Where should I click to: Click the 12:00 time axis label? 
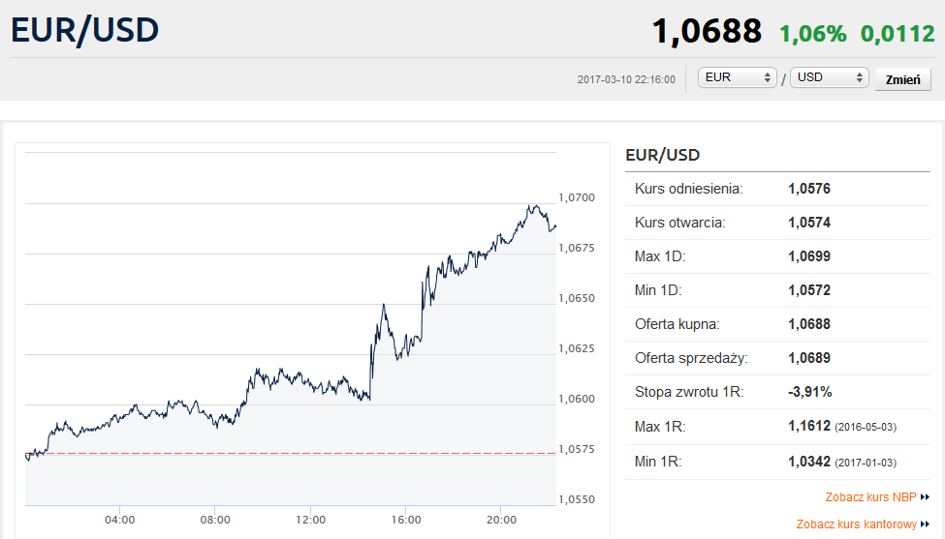[311, 520]
